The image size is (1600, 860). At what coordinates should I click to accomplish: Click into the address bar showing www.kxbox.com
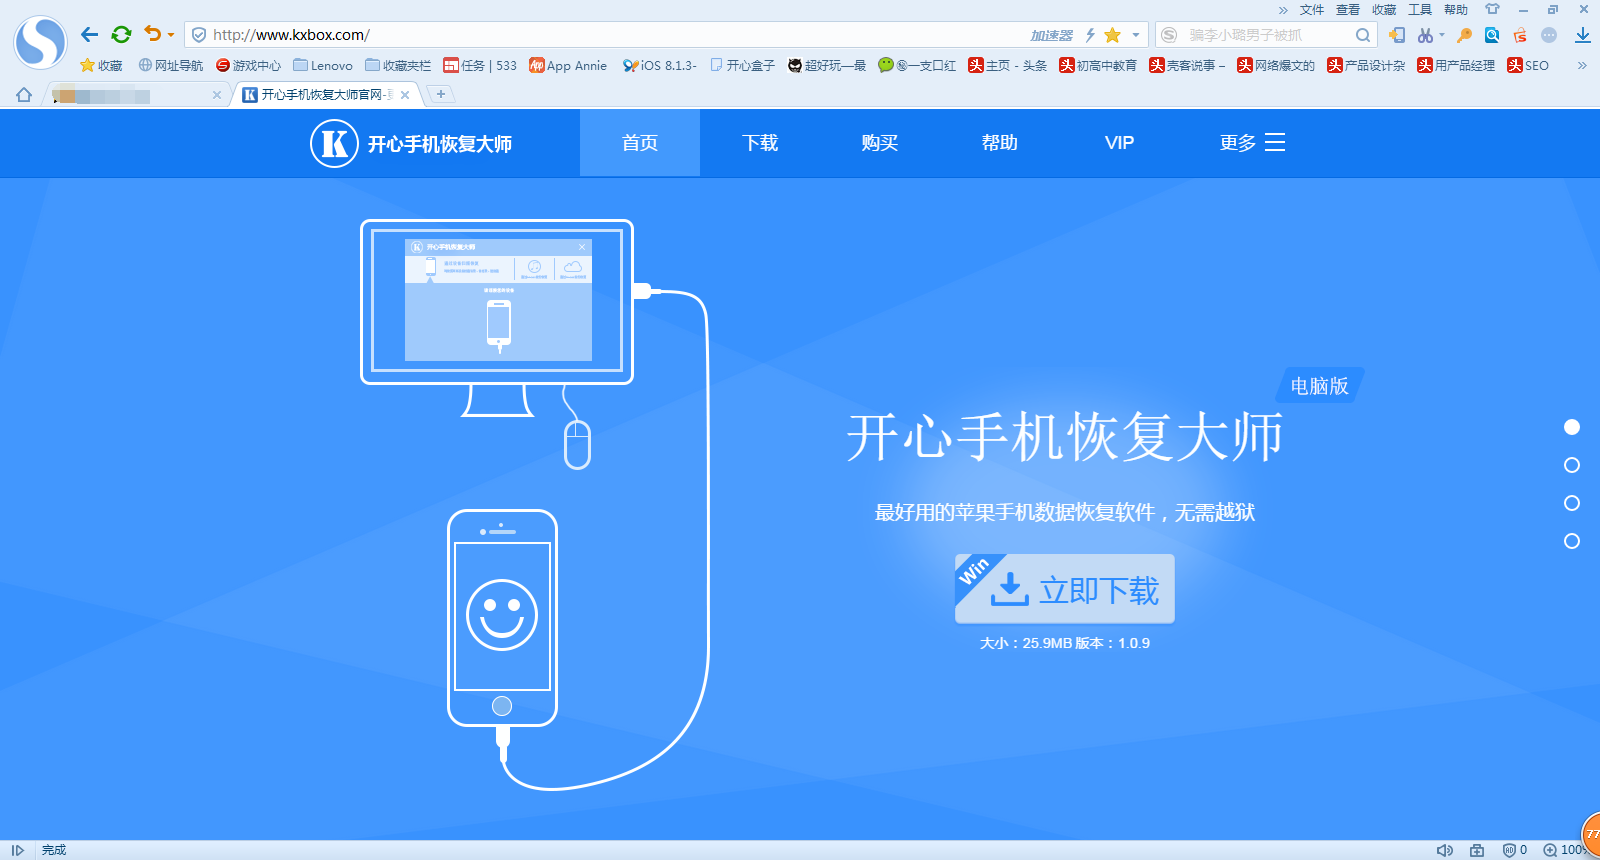pos(600,35)
